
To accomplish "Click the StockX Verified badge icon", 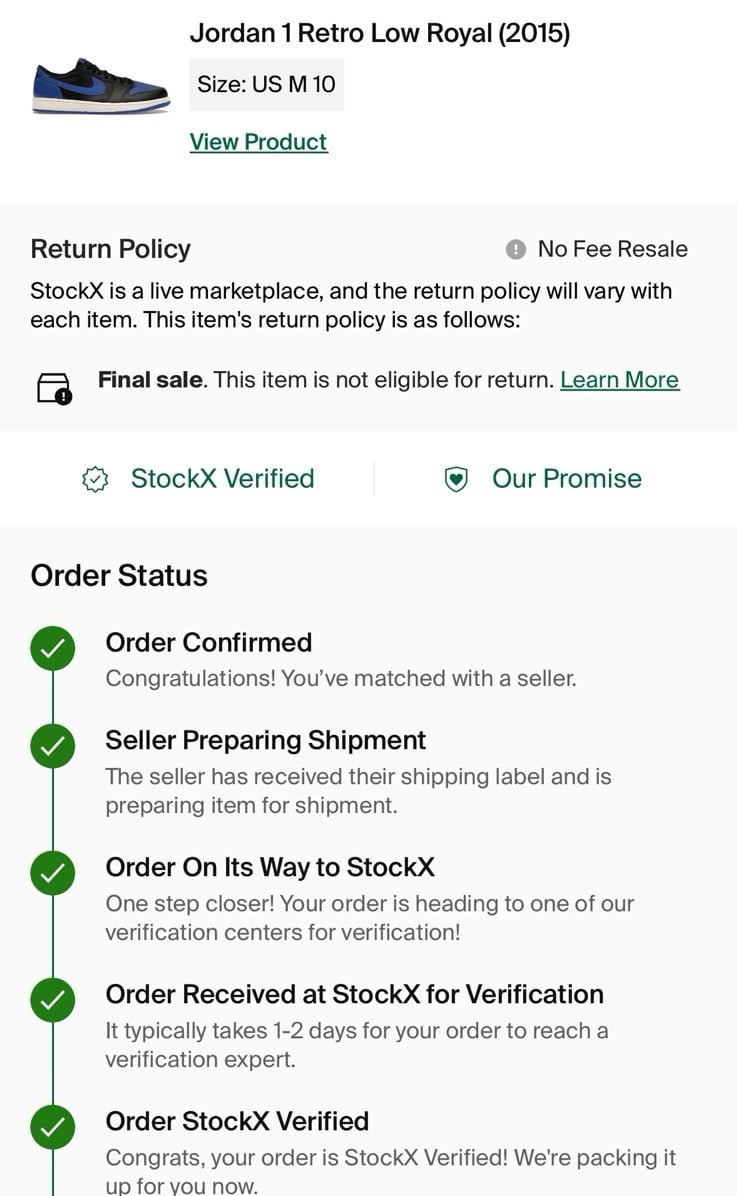I will pyautogui.click(x=95, y=479).
